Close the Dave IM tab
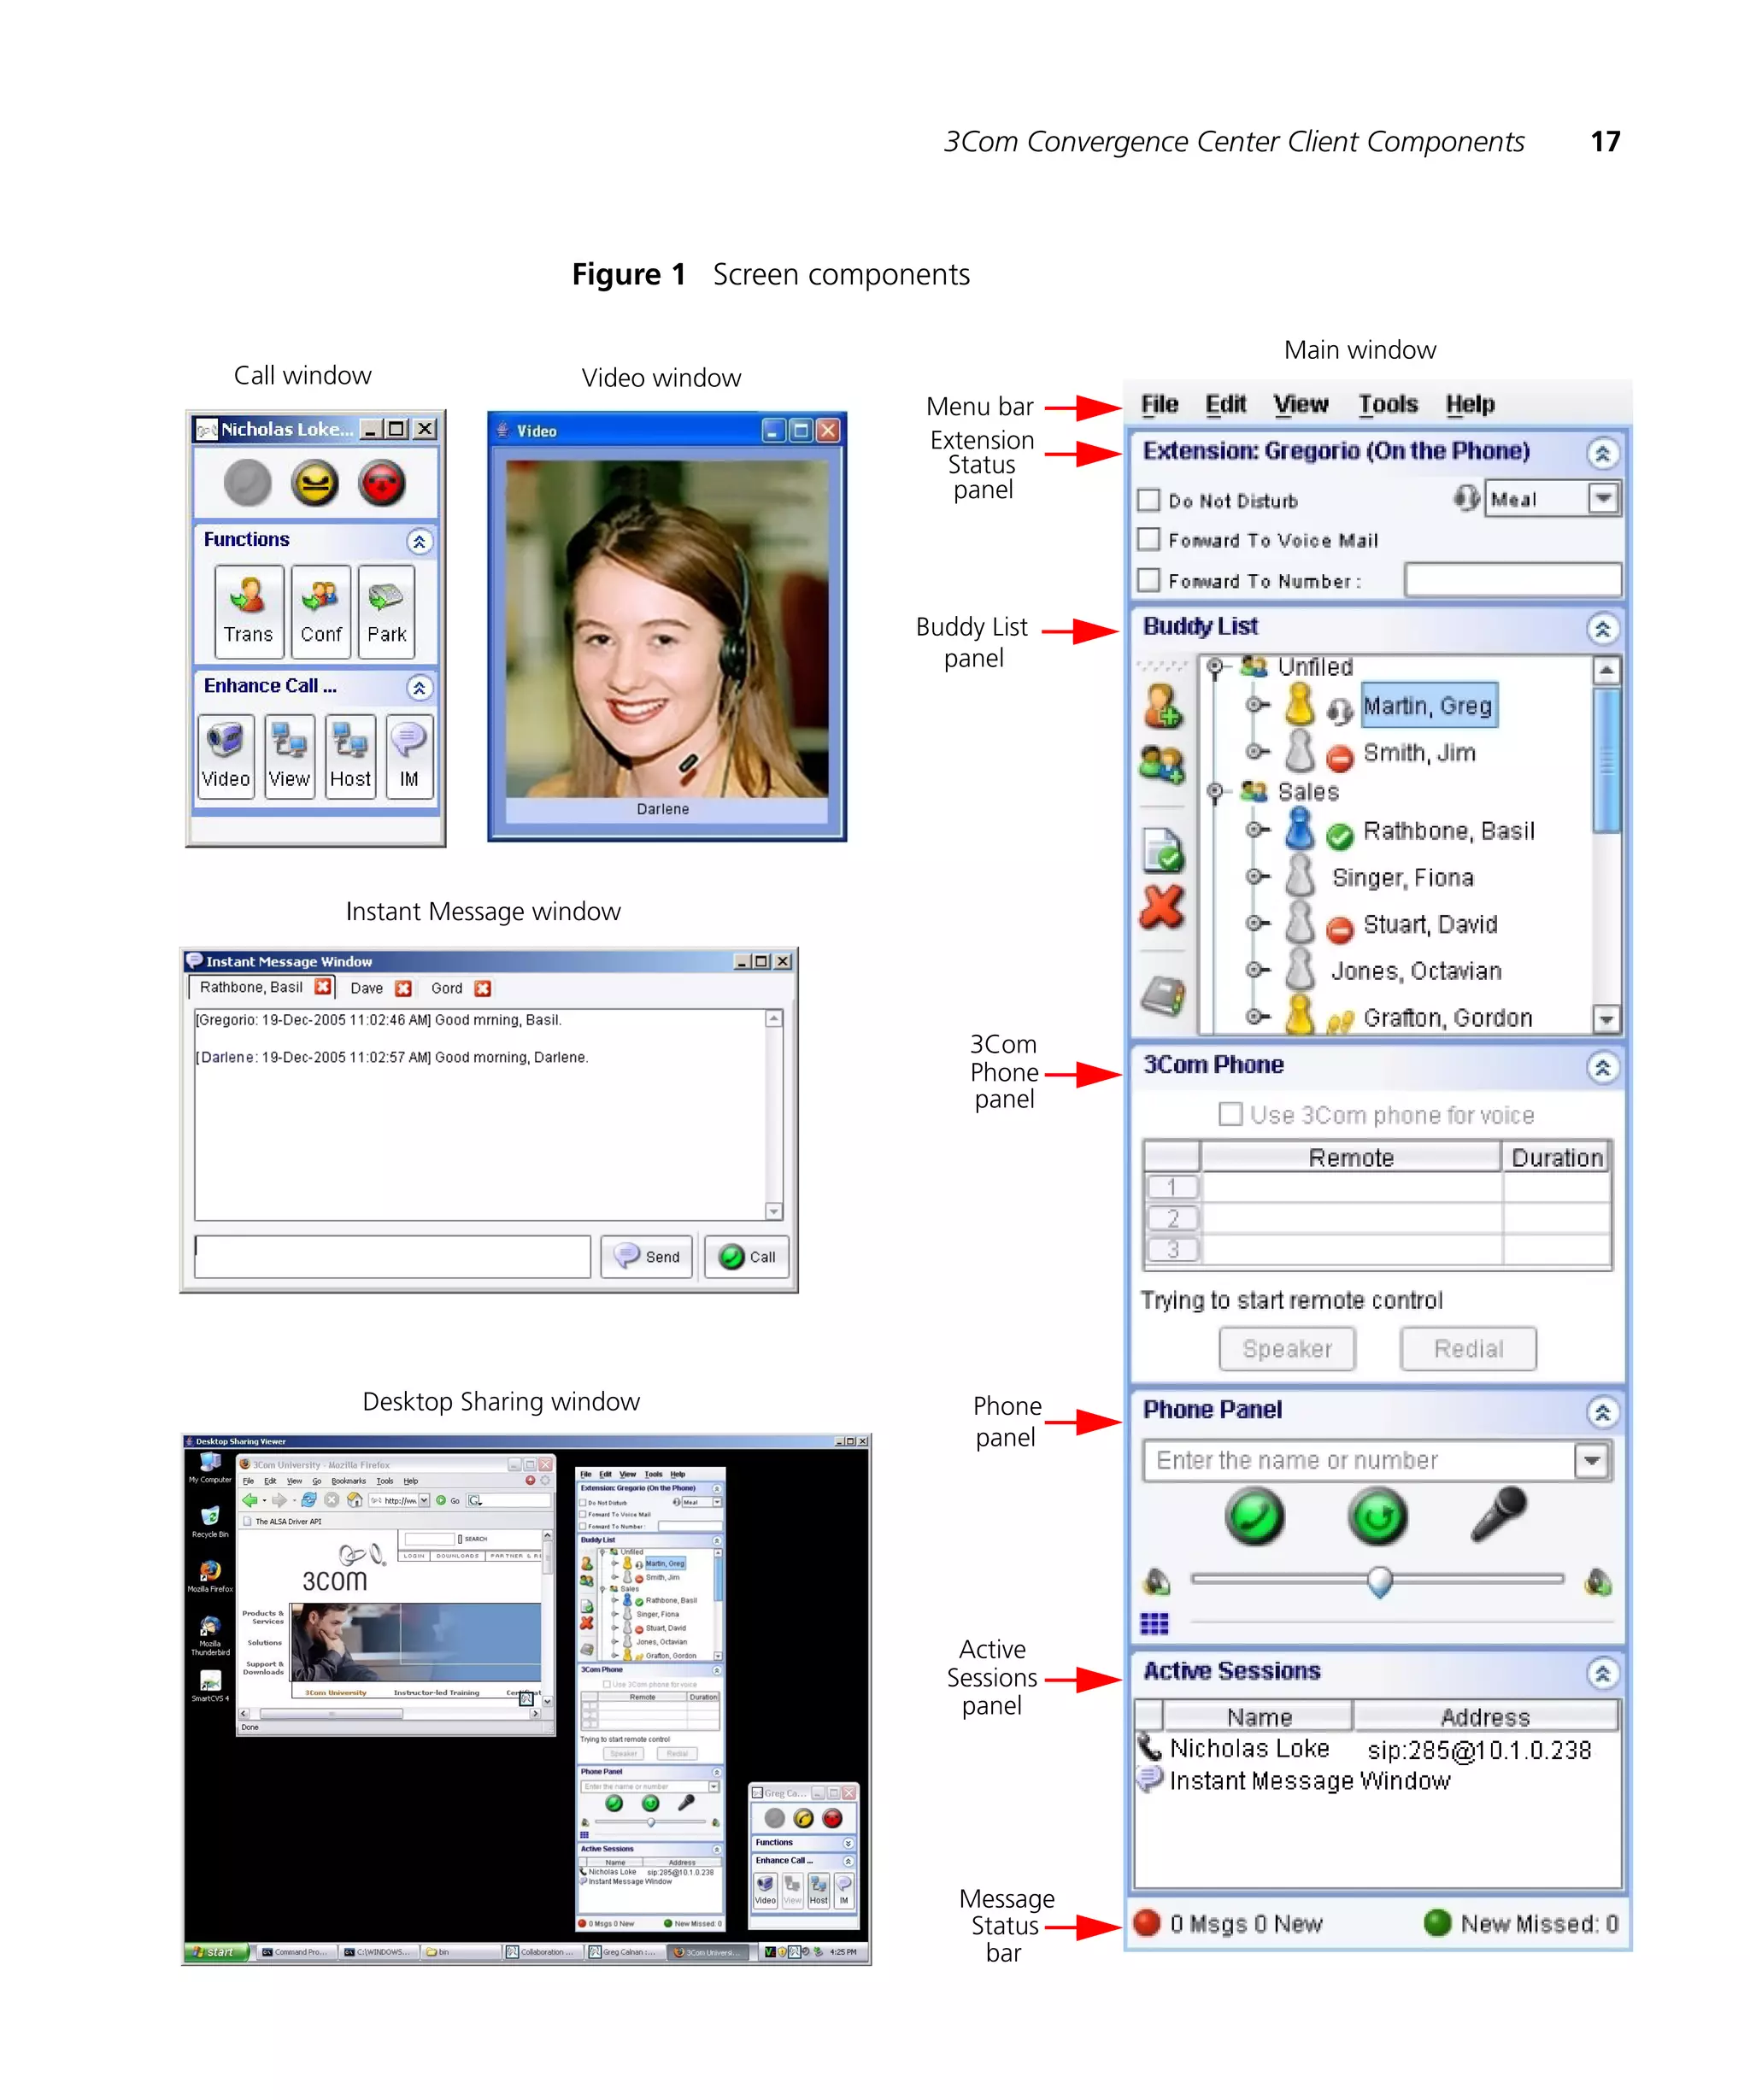Image resolution: width=1750 pixels, height=2100 pixels. [x=403, y=988]
